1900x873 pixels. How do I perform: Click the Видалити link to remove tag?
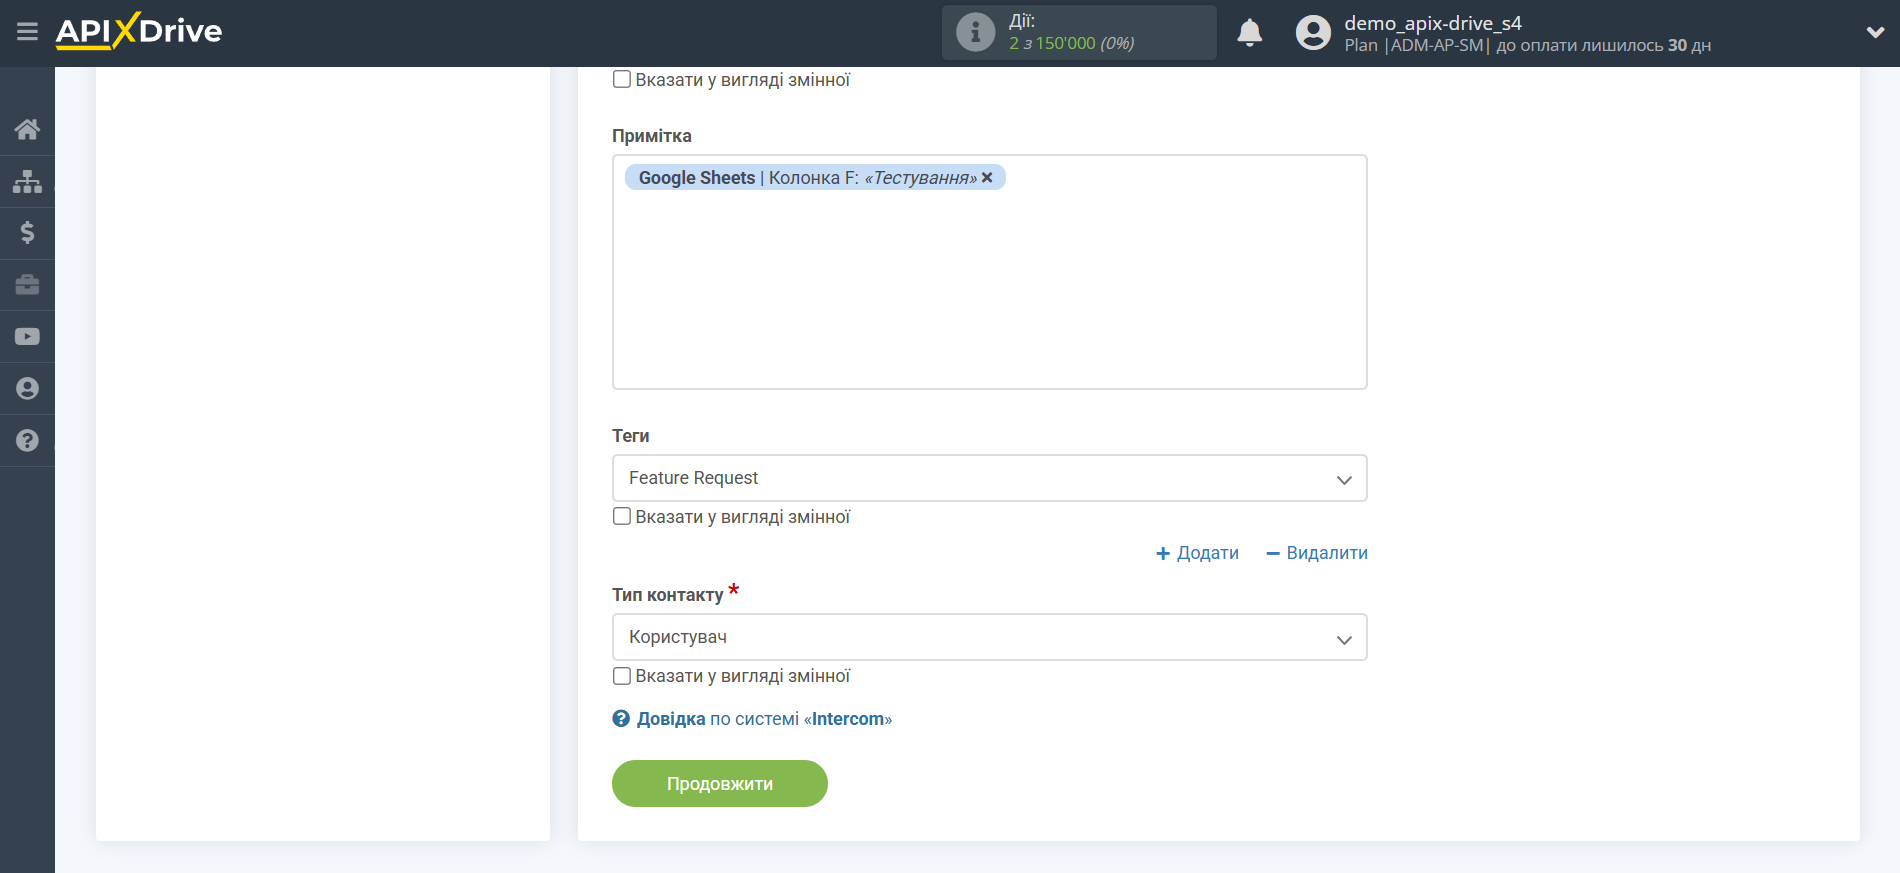point(1316,553)
